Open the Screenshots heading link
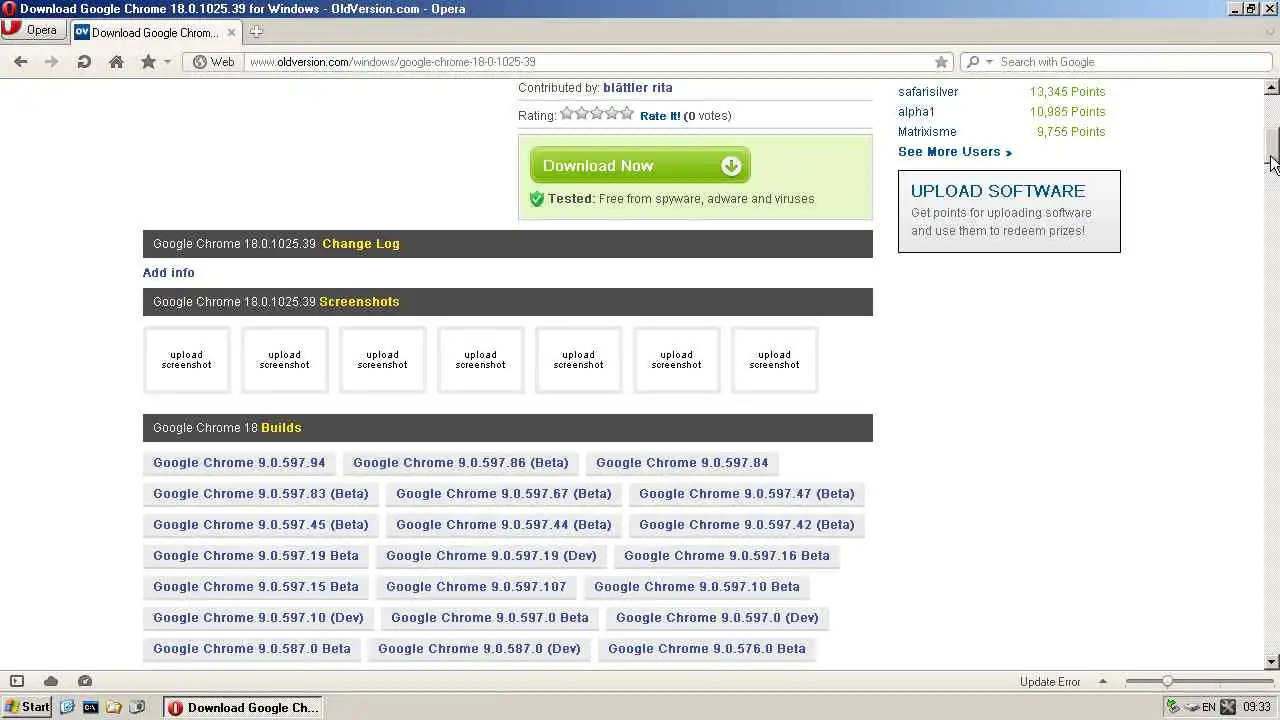Image resolution: width=1280 pixels, height=720 pixels. [359, 302]
